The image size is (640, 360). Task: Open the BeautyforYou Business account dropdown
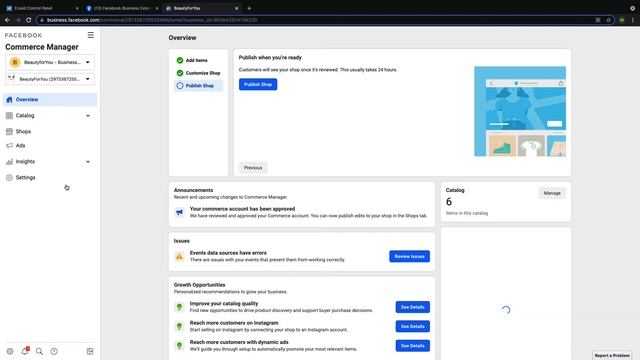click(50, 62)
